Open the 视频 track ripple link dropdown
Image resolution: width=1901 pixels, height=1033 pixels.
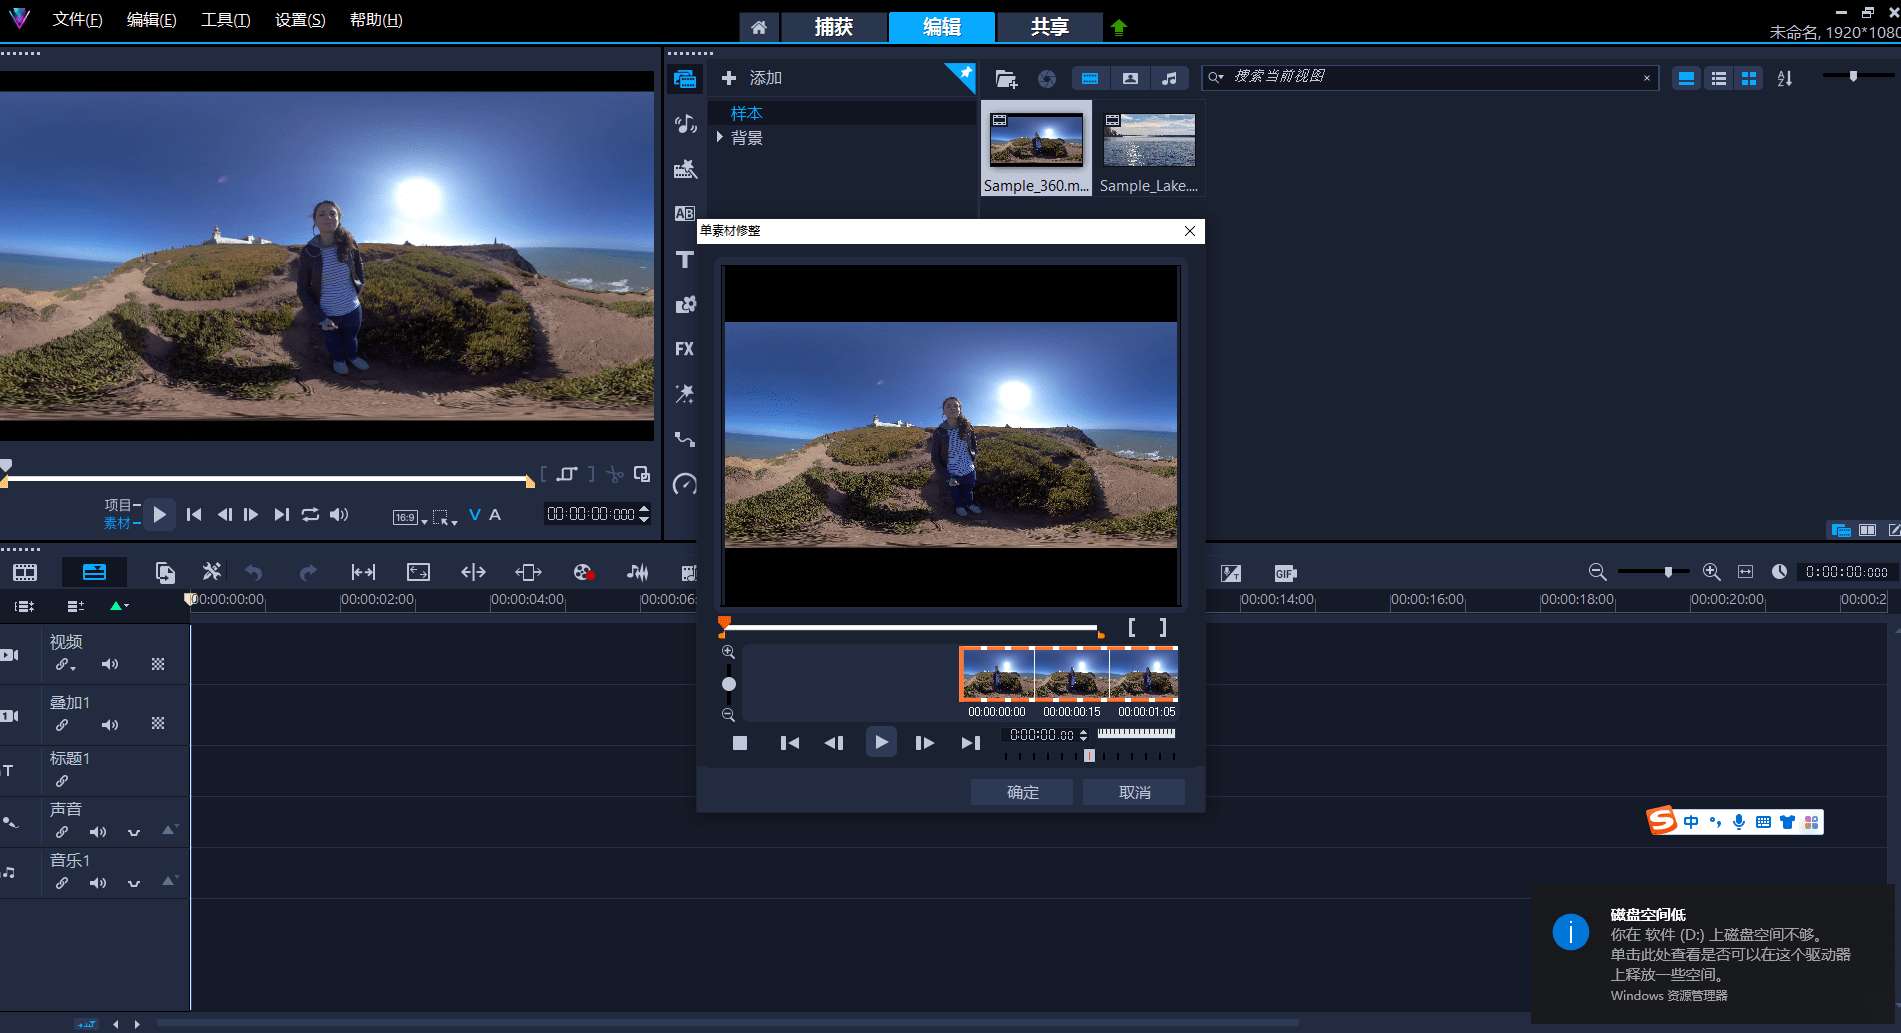point(66,665)
